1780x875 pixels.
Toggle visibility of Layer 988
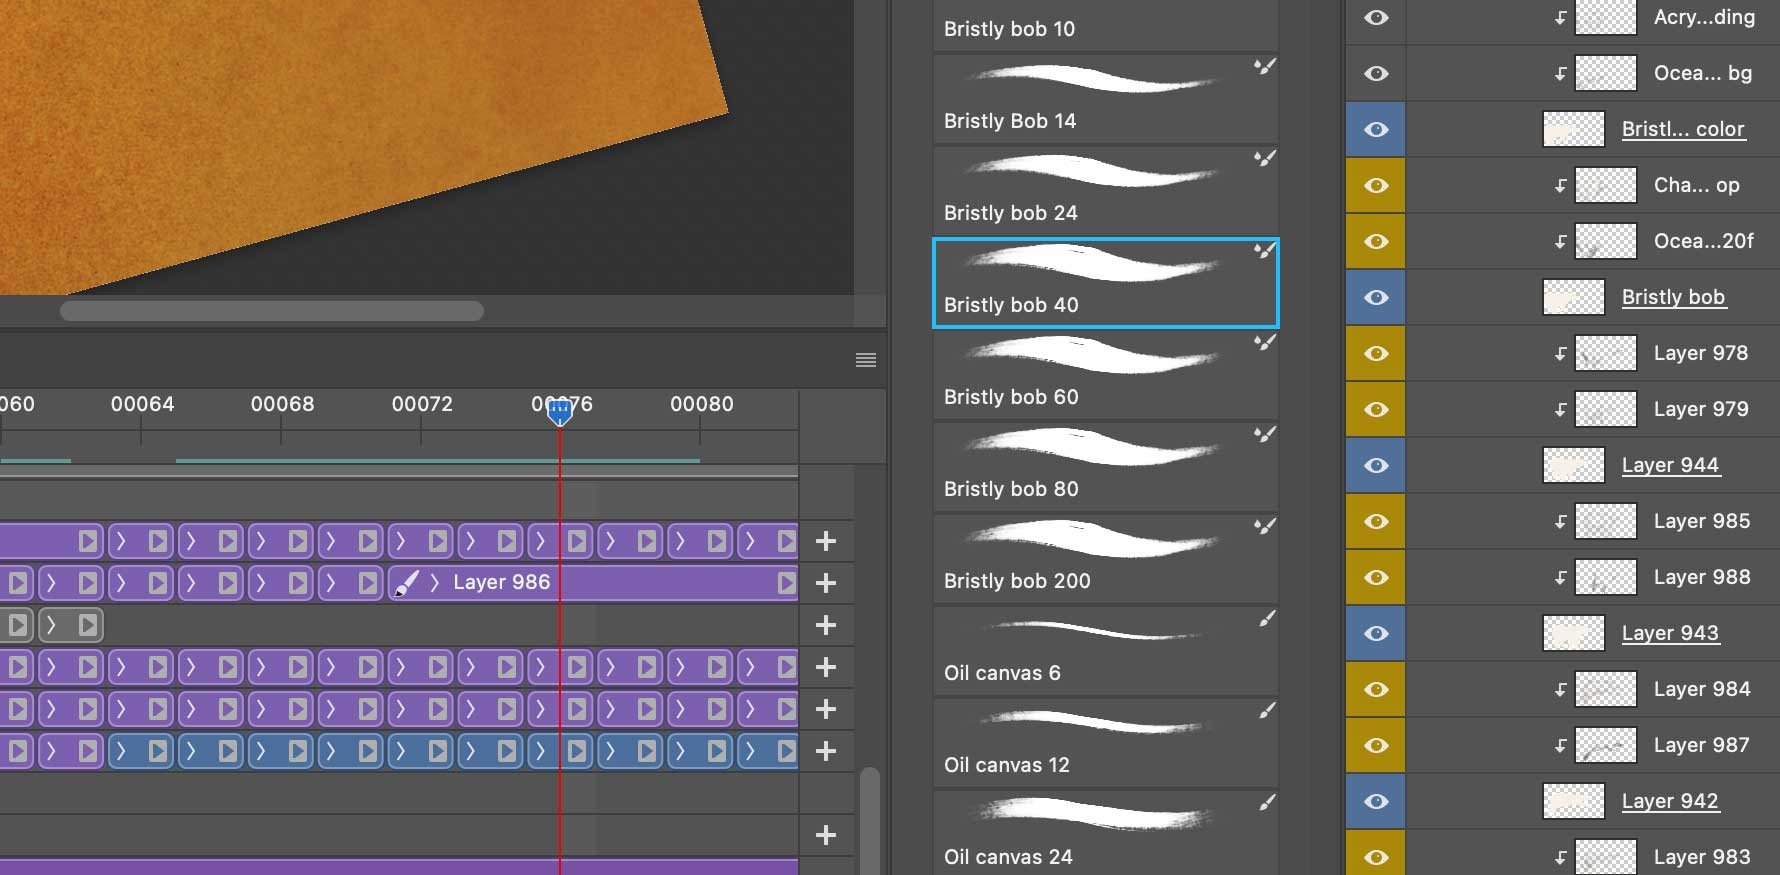[x=1376, y=577]
